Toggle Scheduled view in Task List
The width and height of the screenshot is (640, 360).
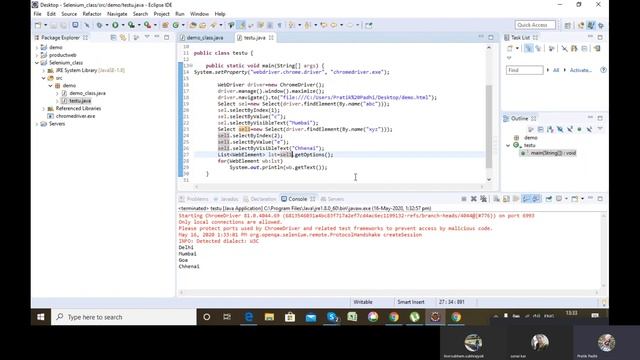[538, 49]
